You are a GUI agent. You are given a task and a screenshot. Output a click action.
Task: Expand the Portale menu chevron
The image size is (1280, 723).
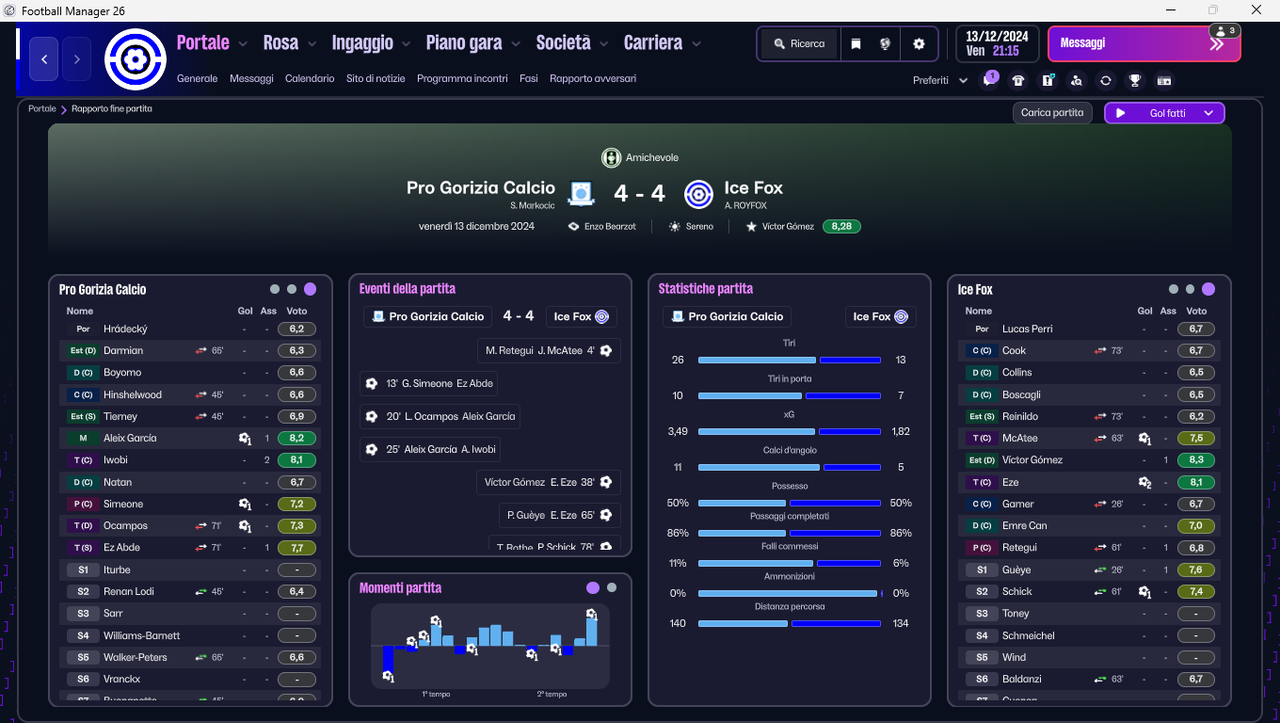coord(243,44)
